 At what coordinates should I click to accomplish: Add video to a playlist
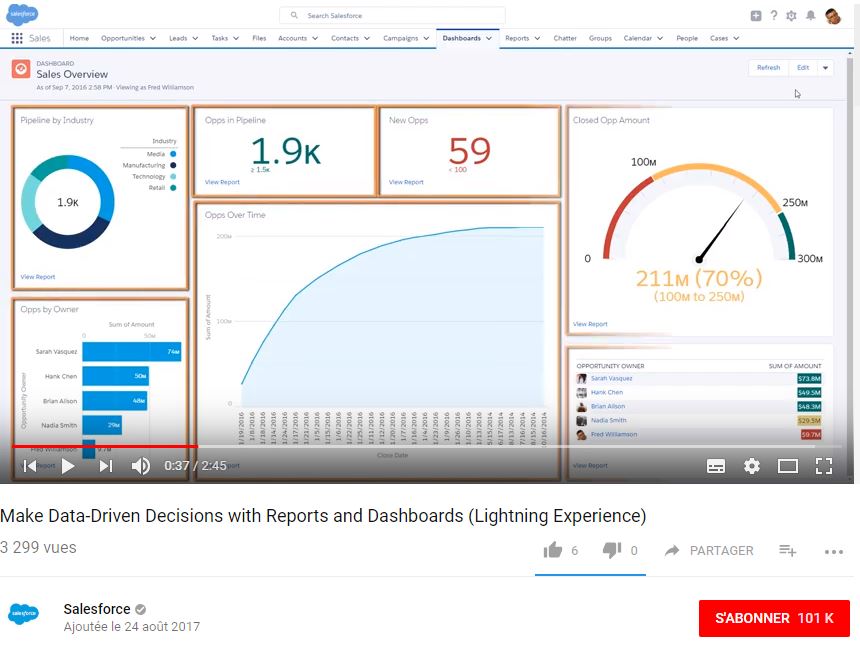click(788, 551)
